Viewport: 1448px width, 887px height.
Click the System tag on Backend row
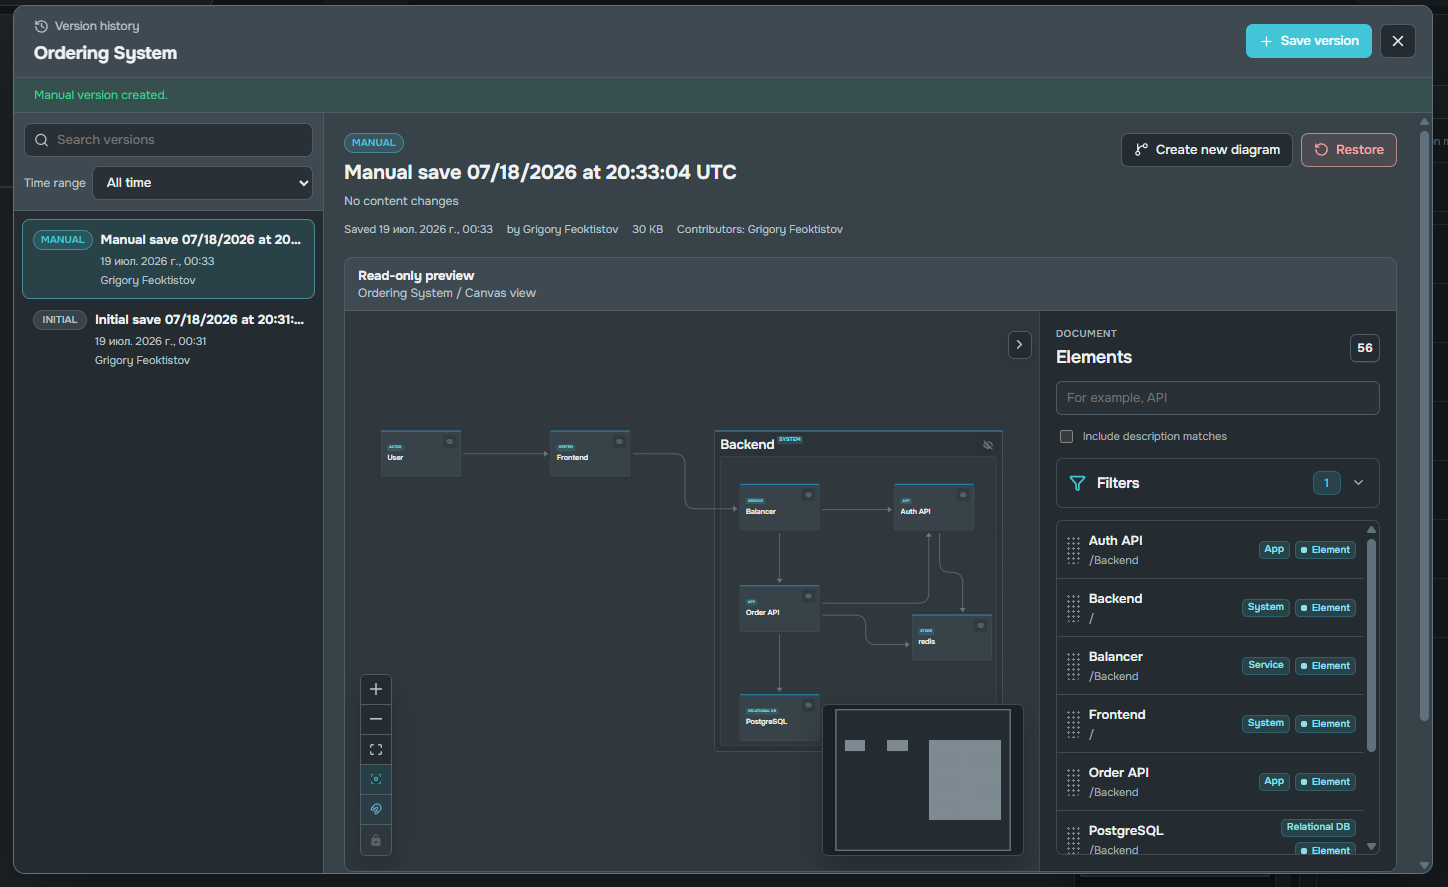coord(1266,607)
